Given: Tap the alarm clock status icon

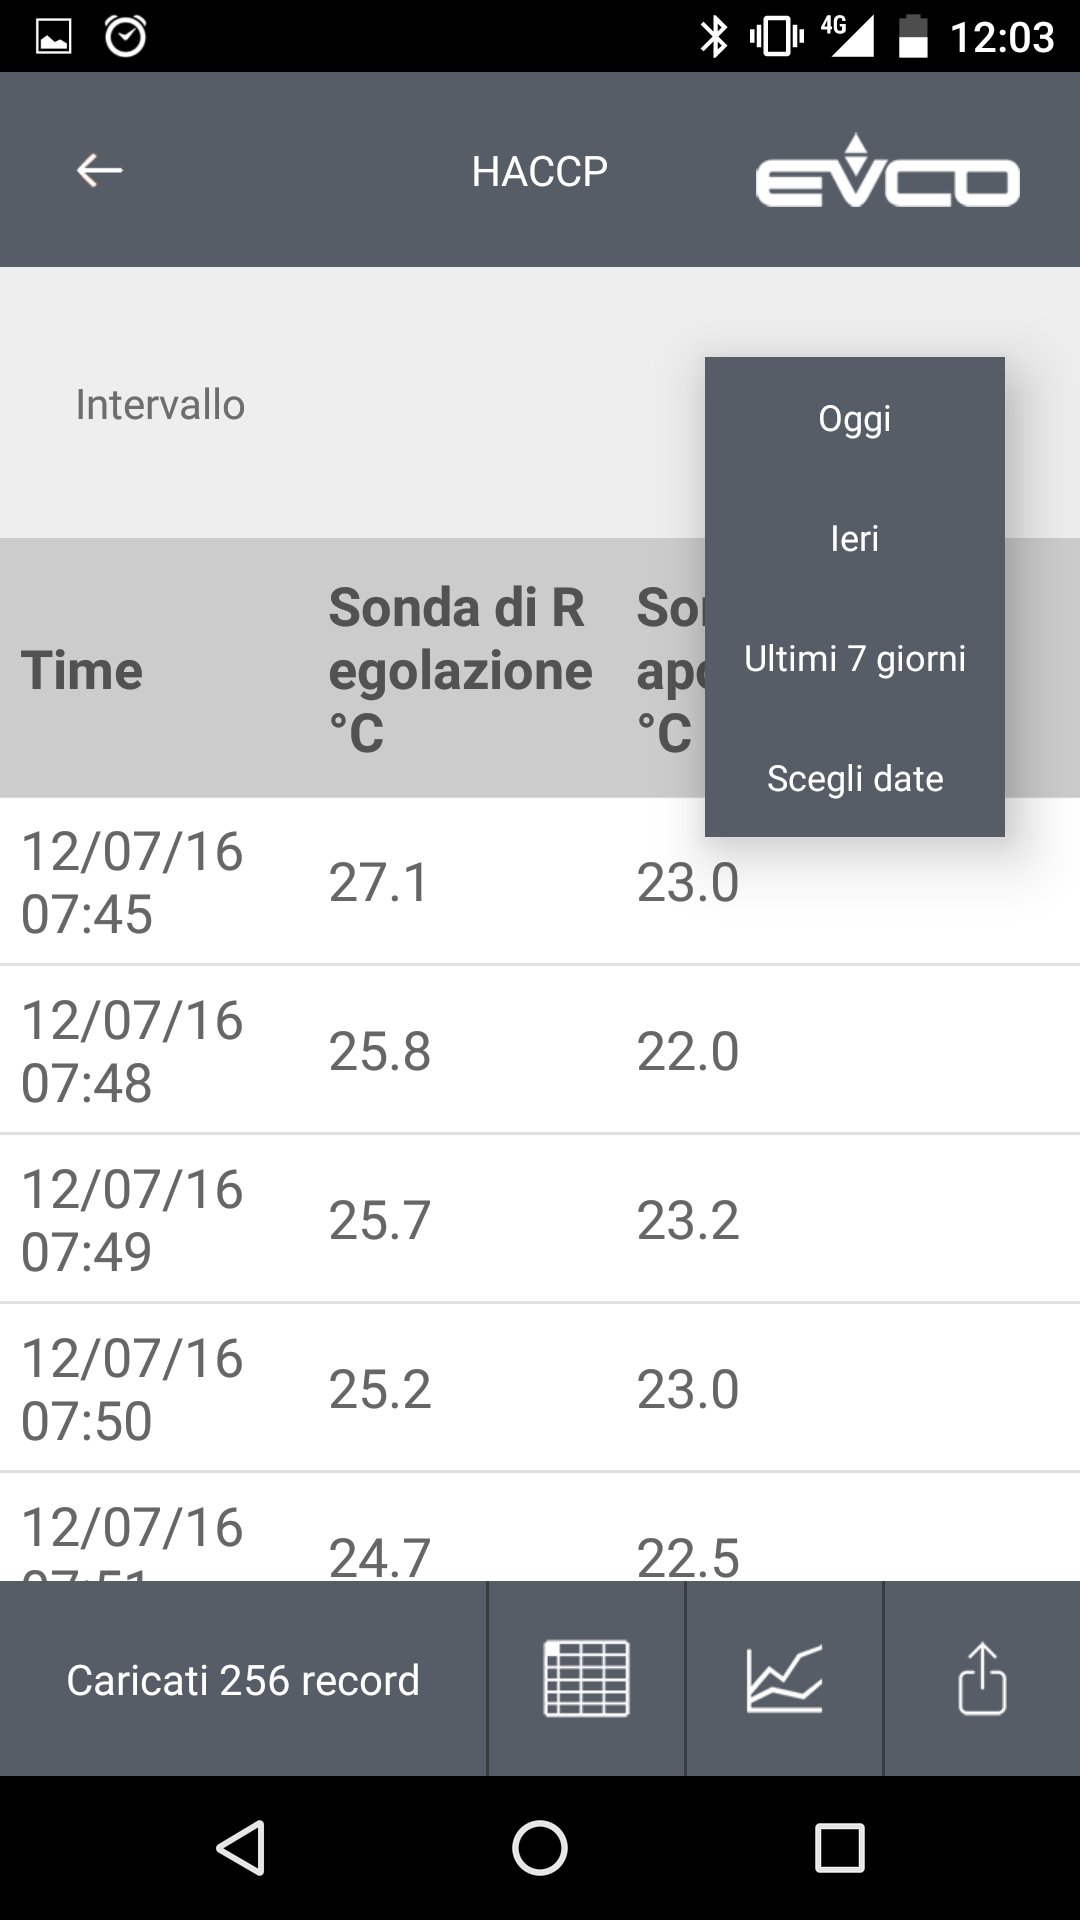Looking at the screenshot, I should [x=126, y=37].
